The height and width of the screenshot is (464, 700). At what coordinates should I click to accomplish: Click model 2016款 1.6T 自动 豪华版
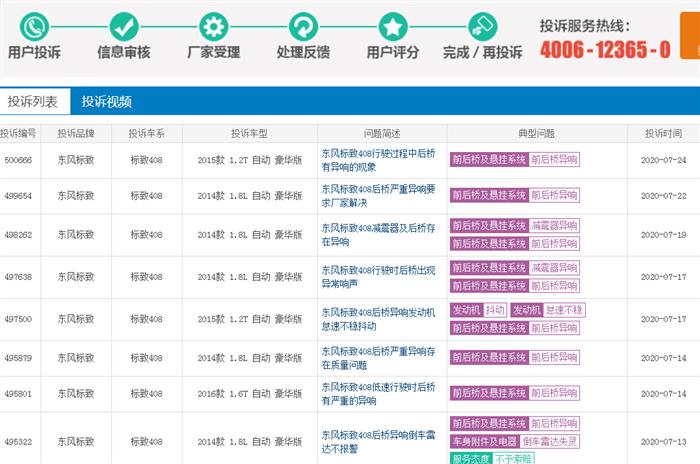coord(250,393)
